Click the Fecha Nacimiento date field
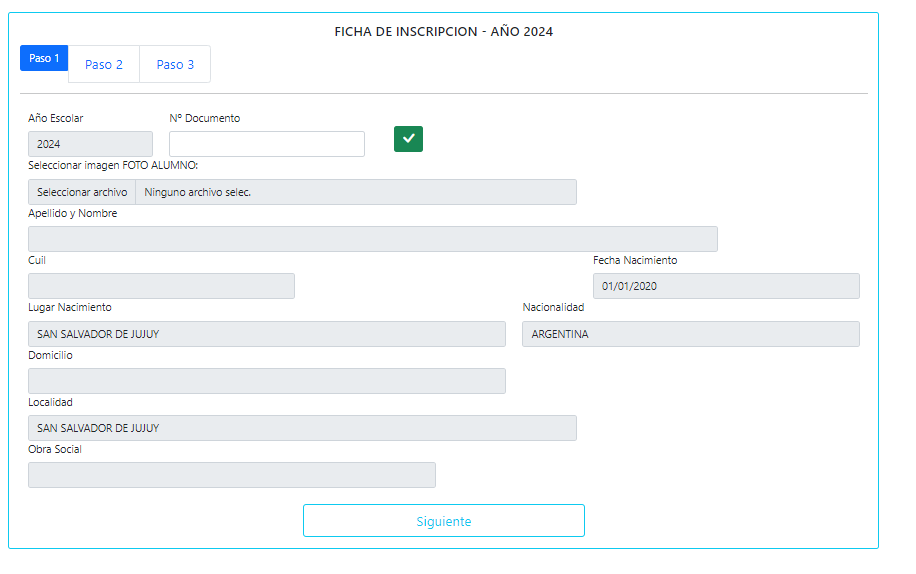 coord(726,286)
